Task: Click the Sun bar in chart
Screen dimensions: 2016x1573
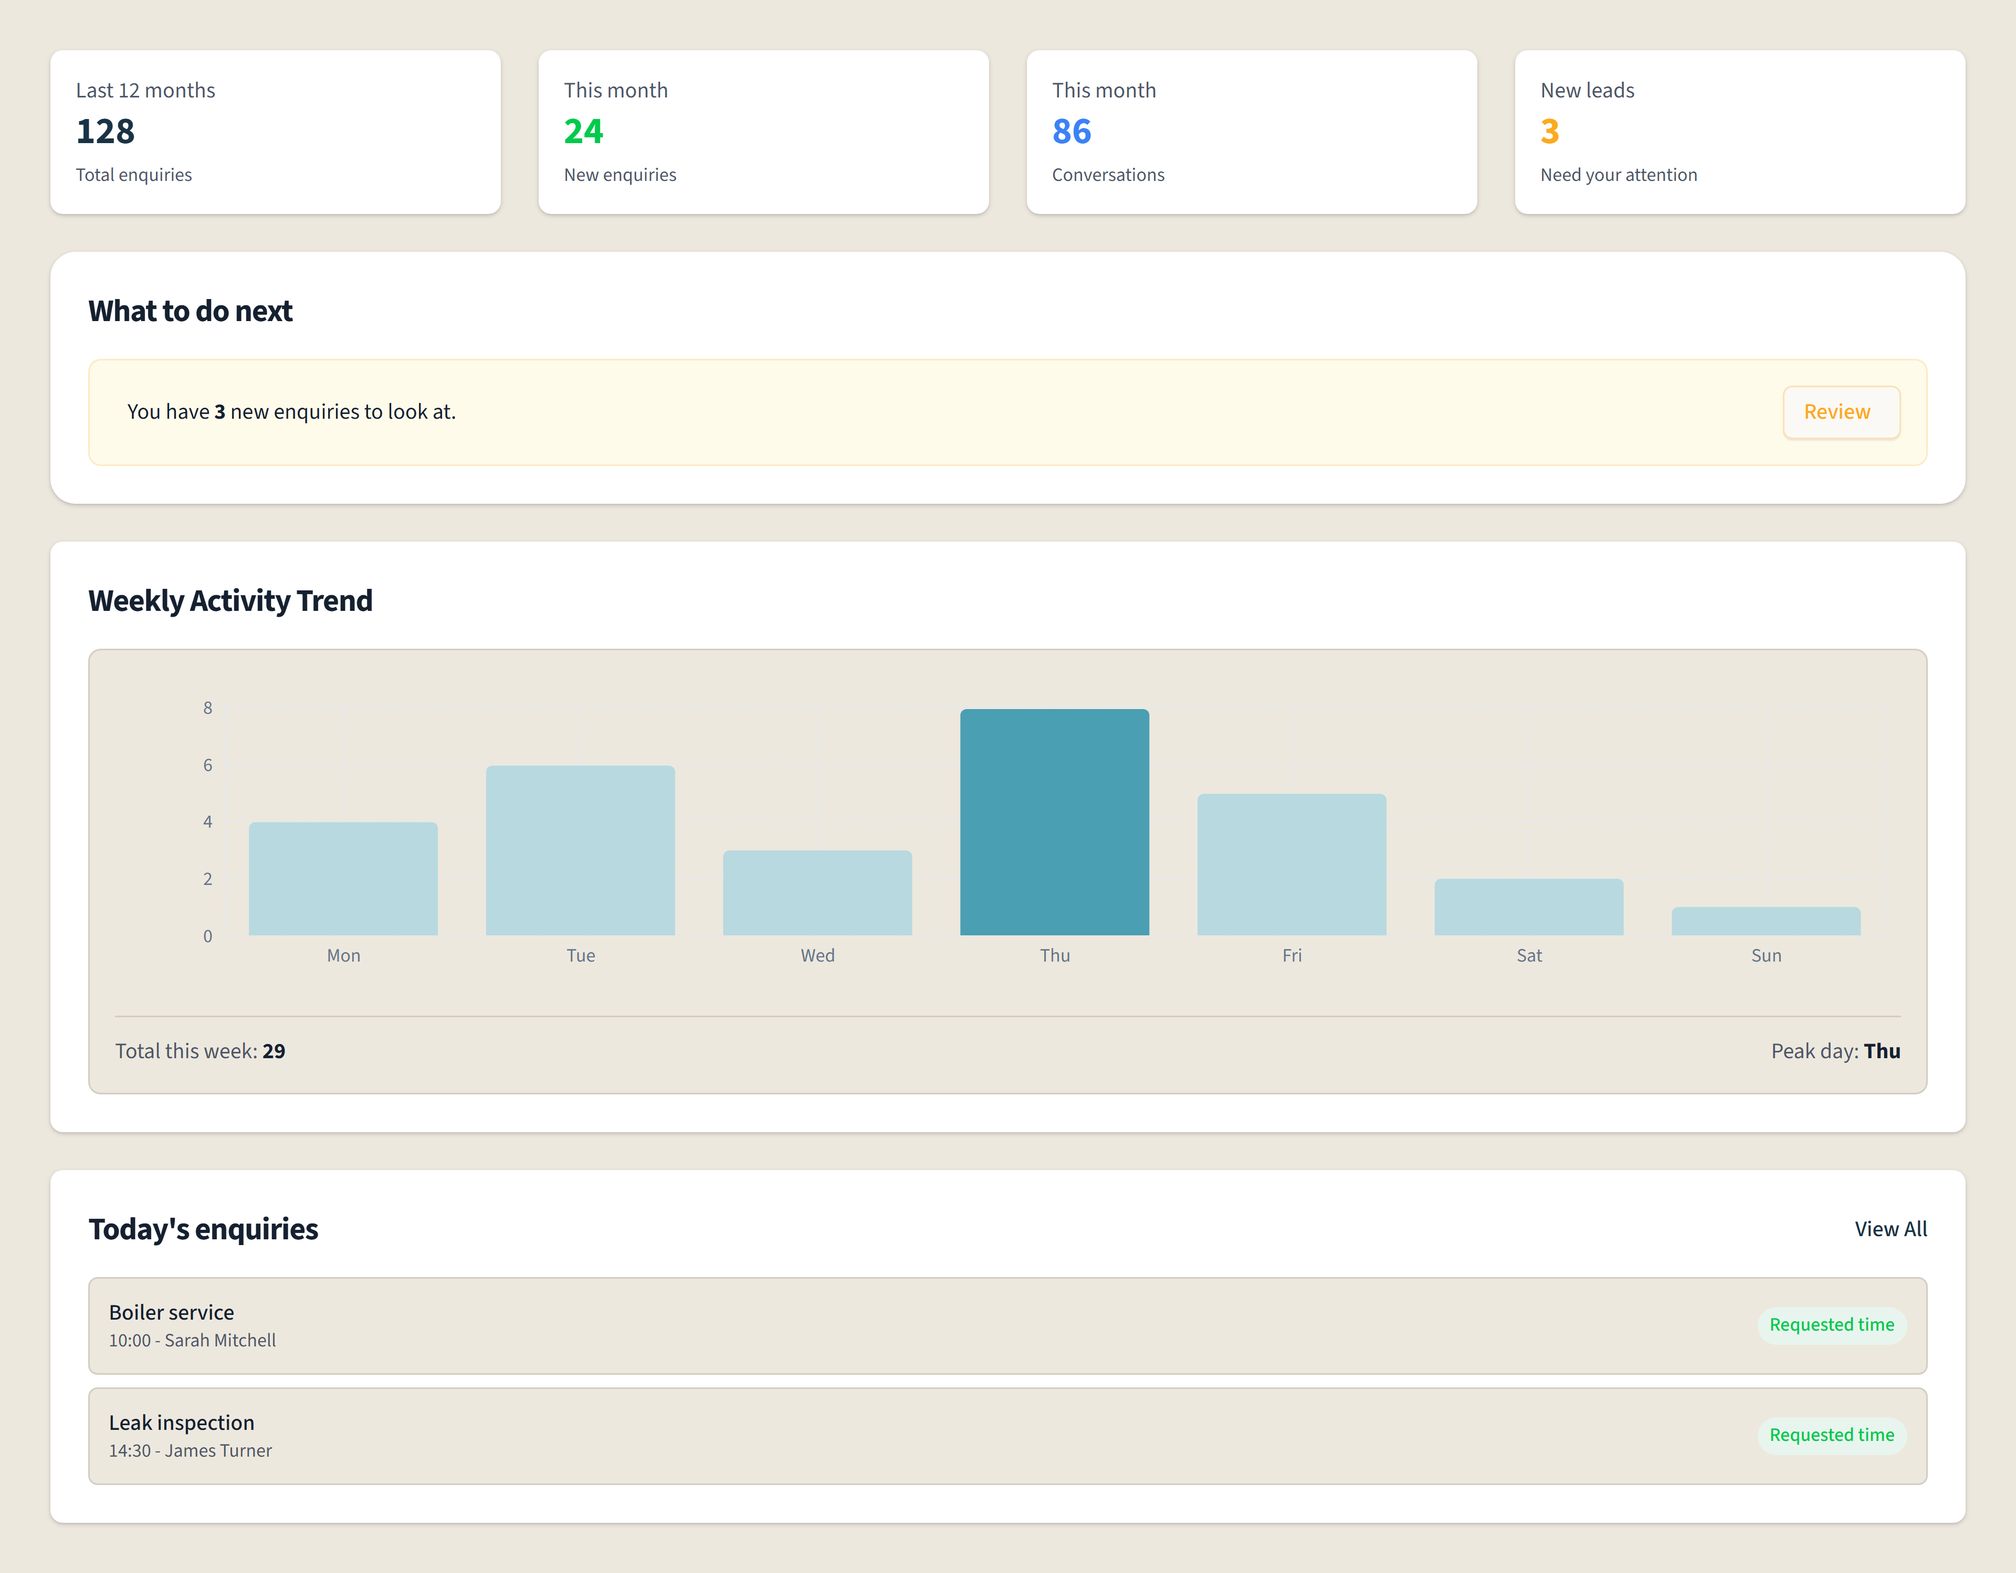Action: (x=1765, y=921)
